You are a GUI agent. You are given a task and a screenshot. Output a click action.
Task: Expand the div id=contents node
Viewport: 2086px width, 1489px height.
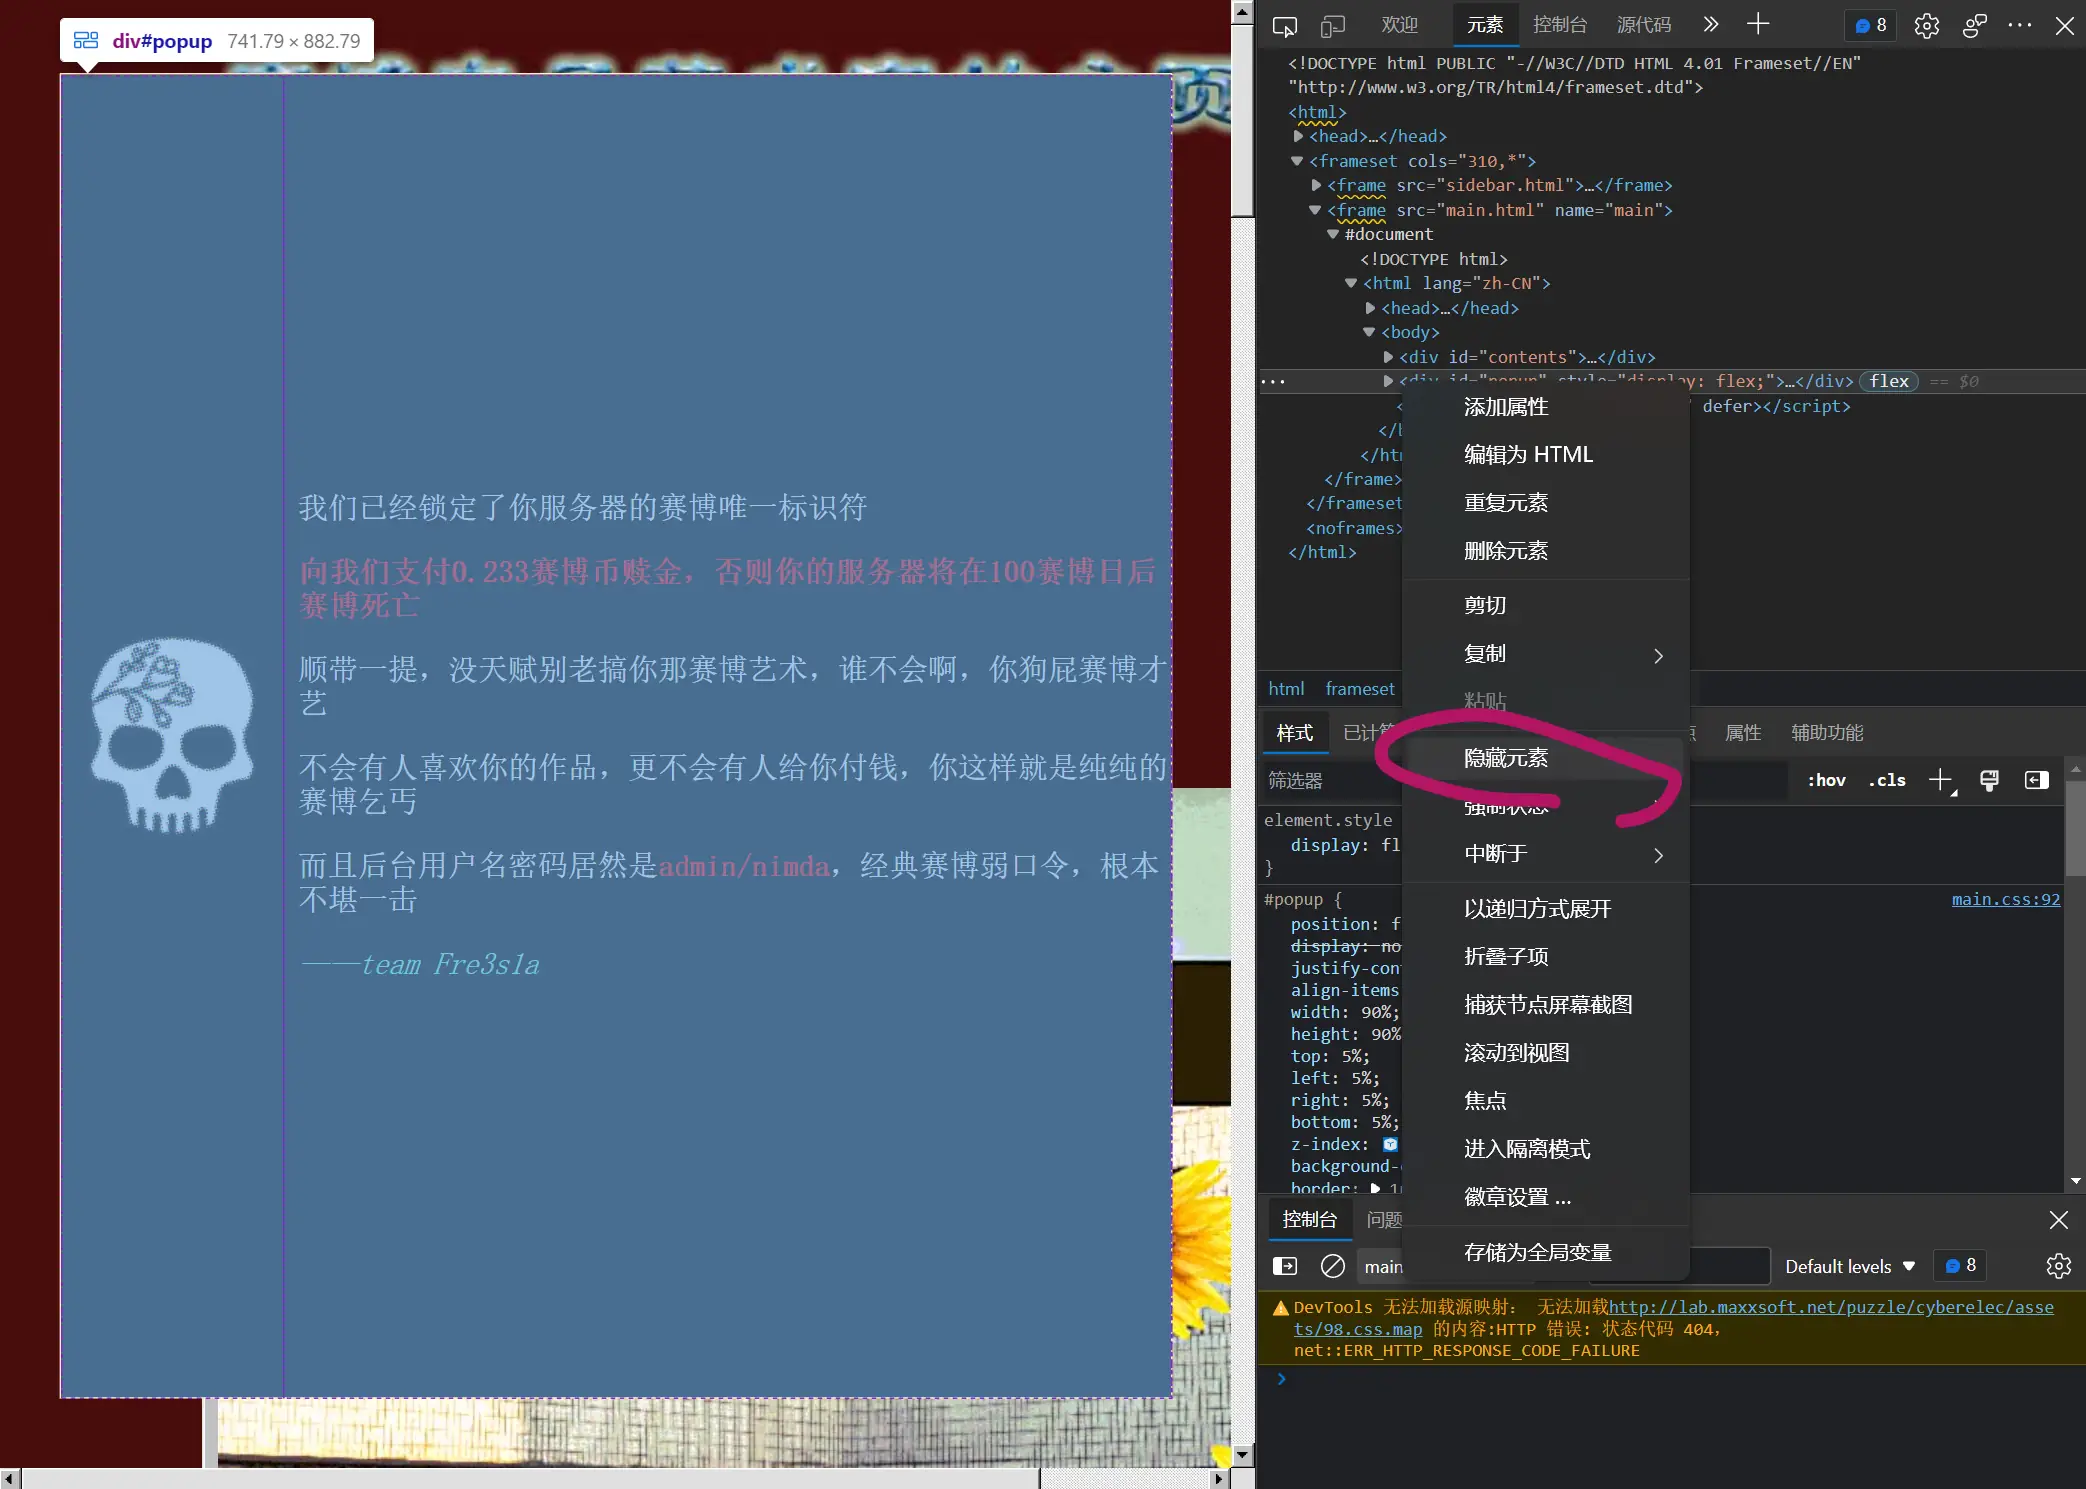(1389, 357)
